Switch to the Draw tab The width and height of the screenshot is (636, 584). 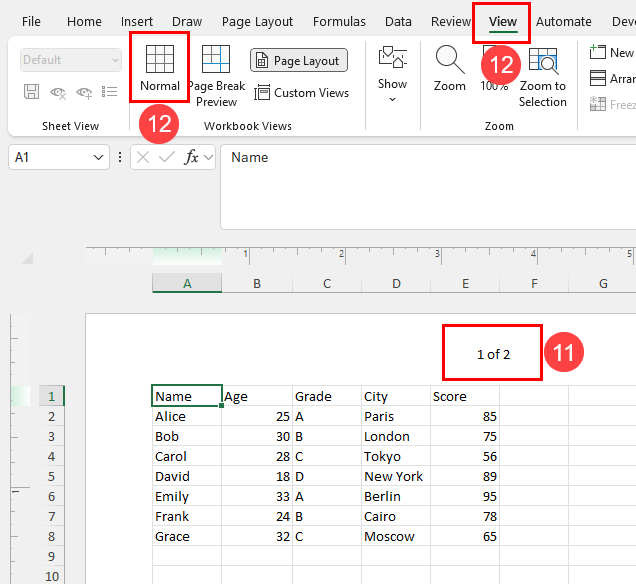(x=187, y=21)
